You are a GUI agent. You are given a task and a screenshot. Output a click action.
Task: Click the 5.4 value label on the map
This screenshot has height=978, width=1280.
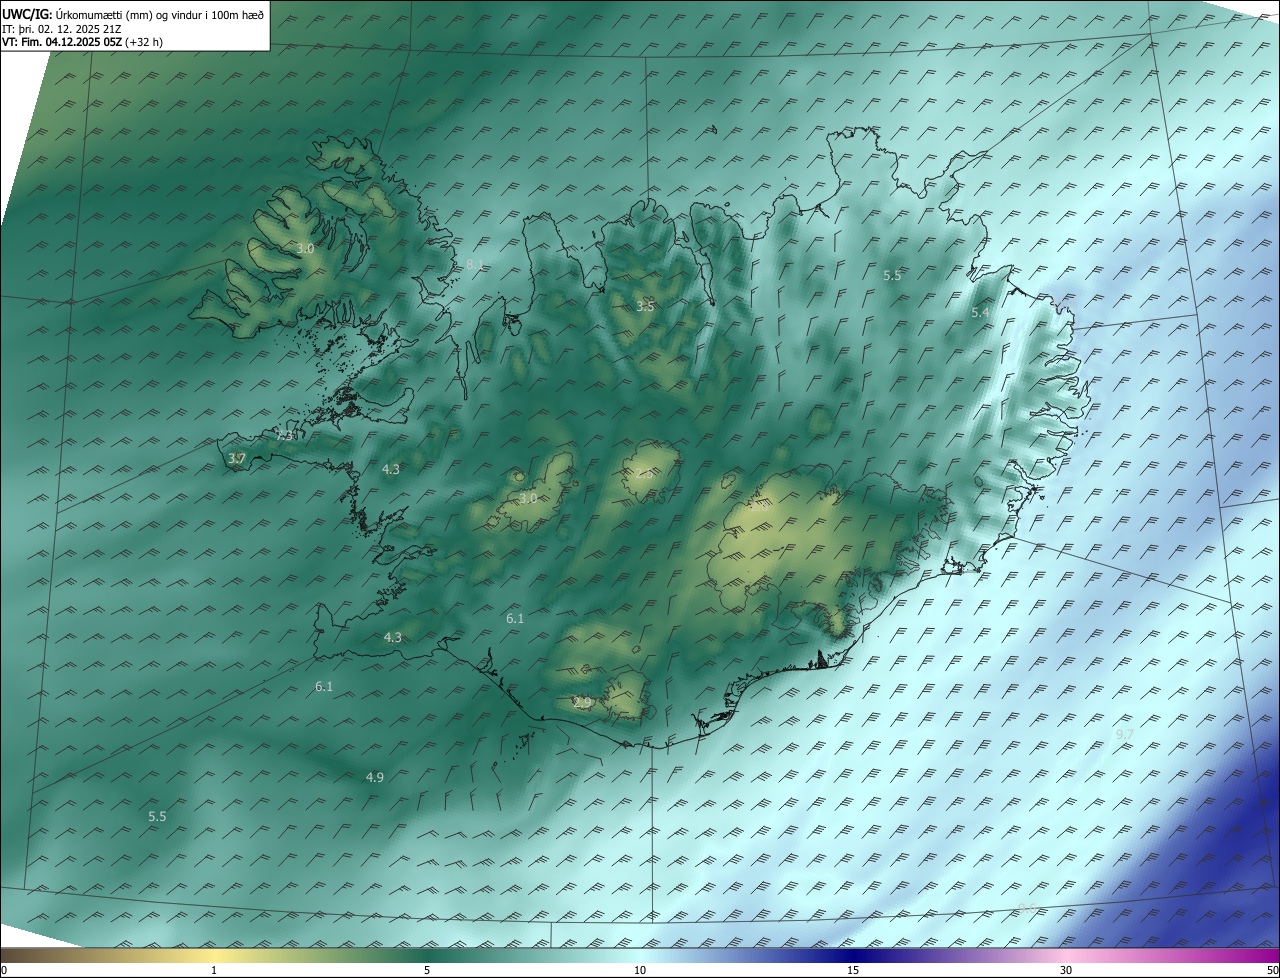980,313
